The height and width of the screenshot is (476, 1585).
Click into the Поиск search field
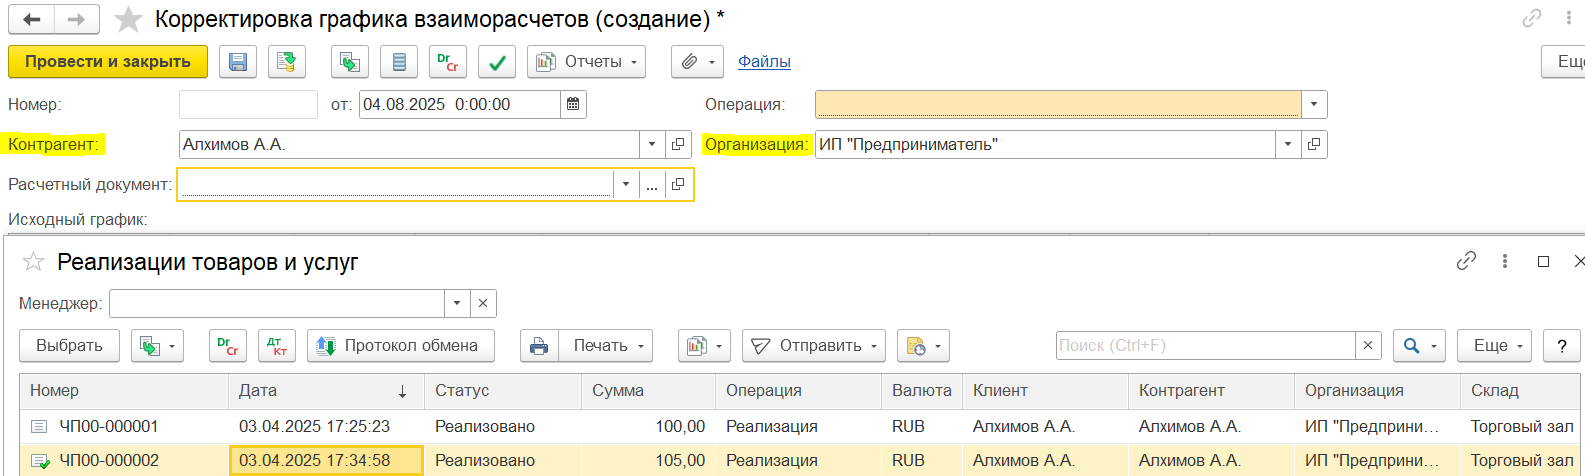pyautogui.click(x=1205, y=346)
